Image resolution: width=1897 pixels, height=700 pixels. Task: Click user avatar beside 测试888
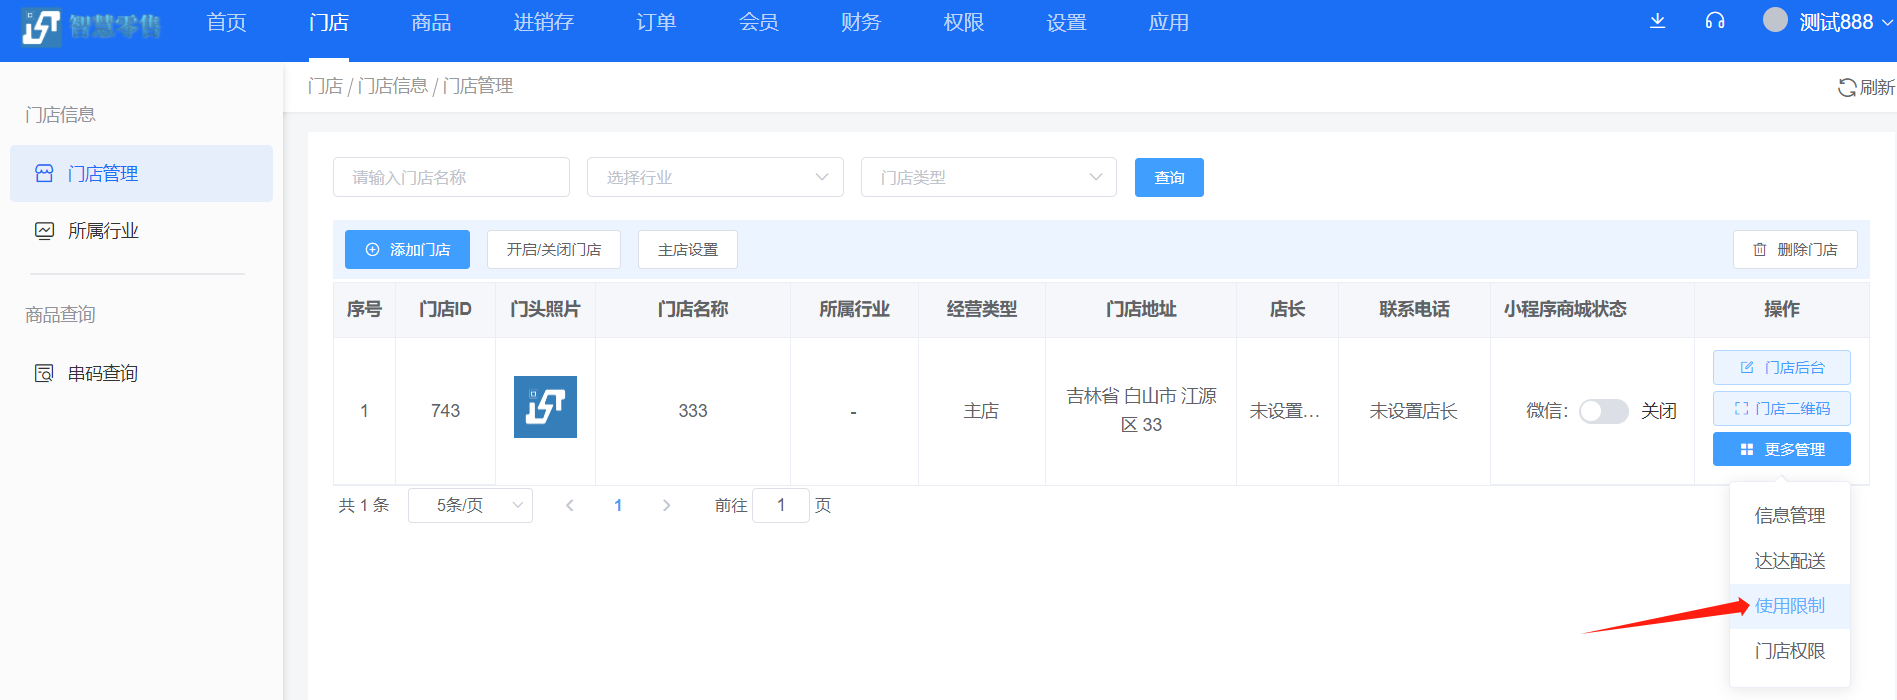(1775, 20)
